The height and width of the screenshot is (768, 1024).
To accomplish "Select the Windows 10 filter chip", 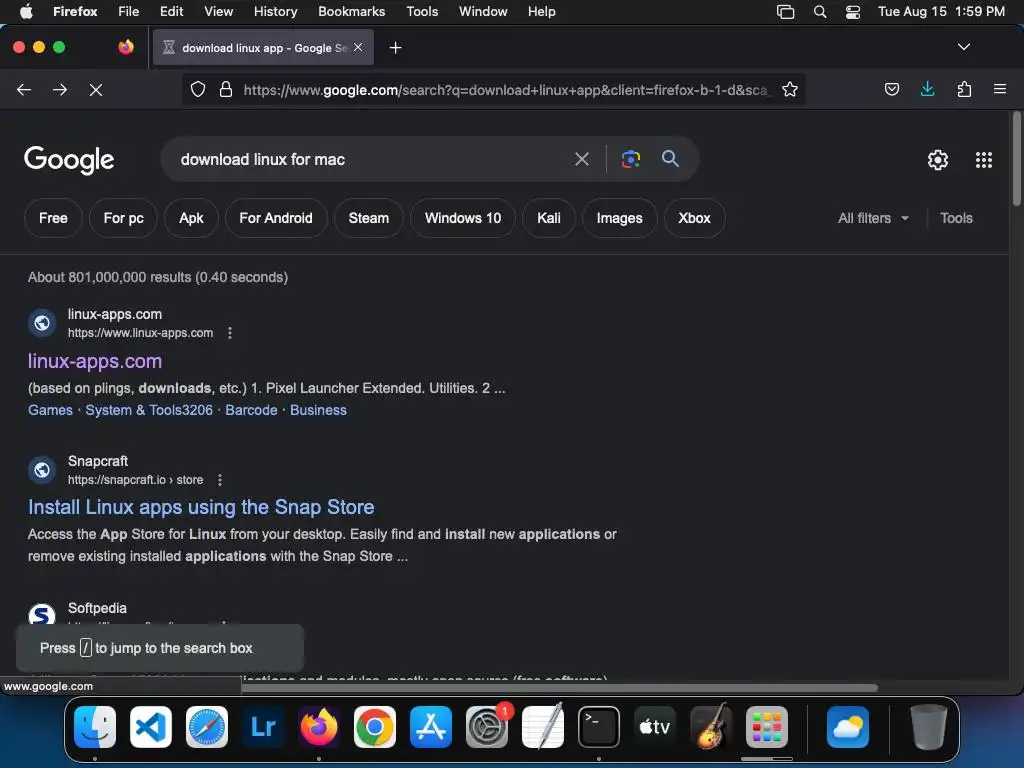I will pyautogui.click(x=463, y=218).
